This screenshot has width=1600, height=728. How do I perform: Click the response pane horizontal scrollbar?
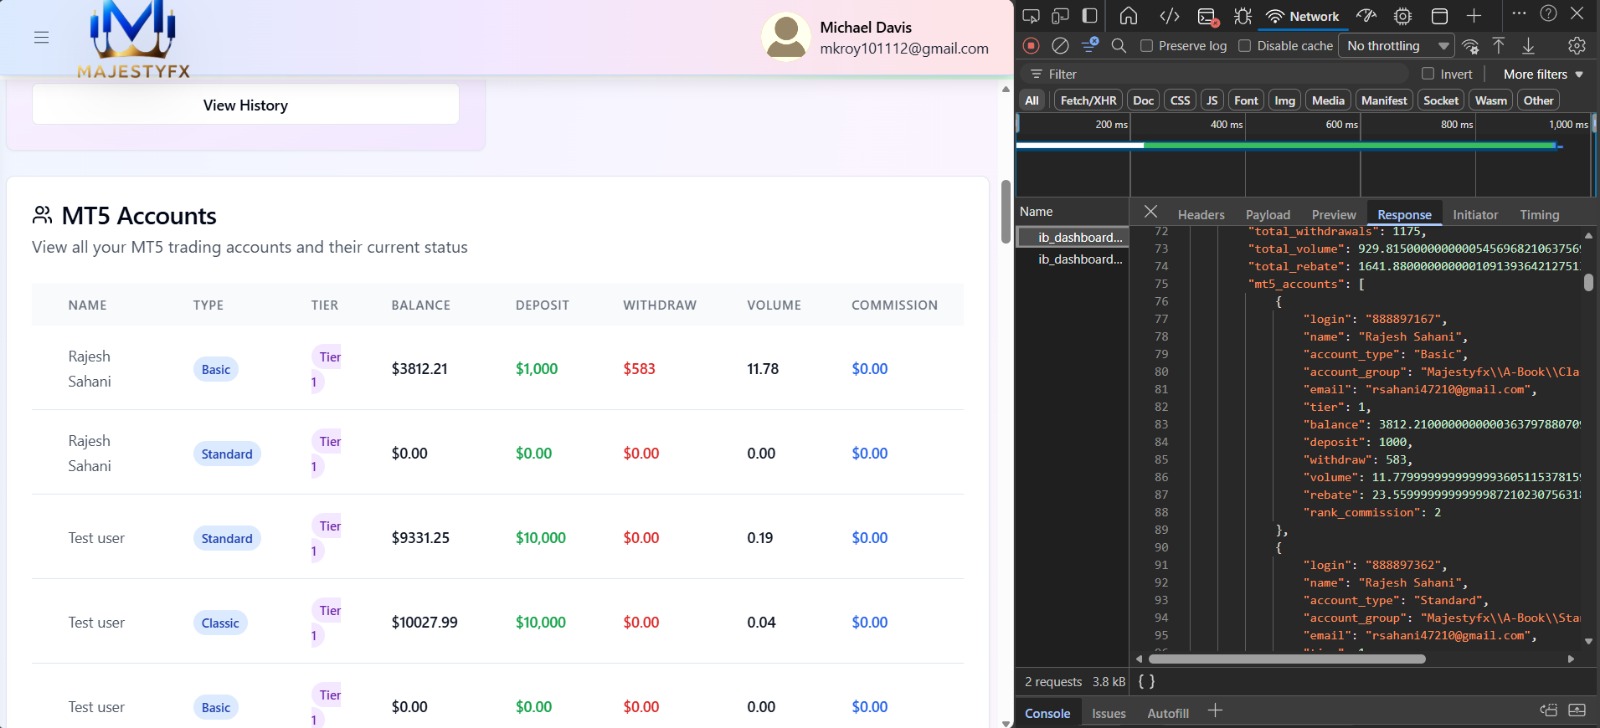point(1288,659)
